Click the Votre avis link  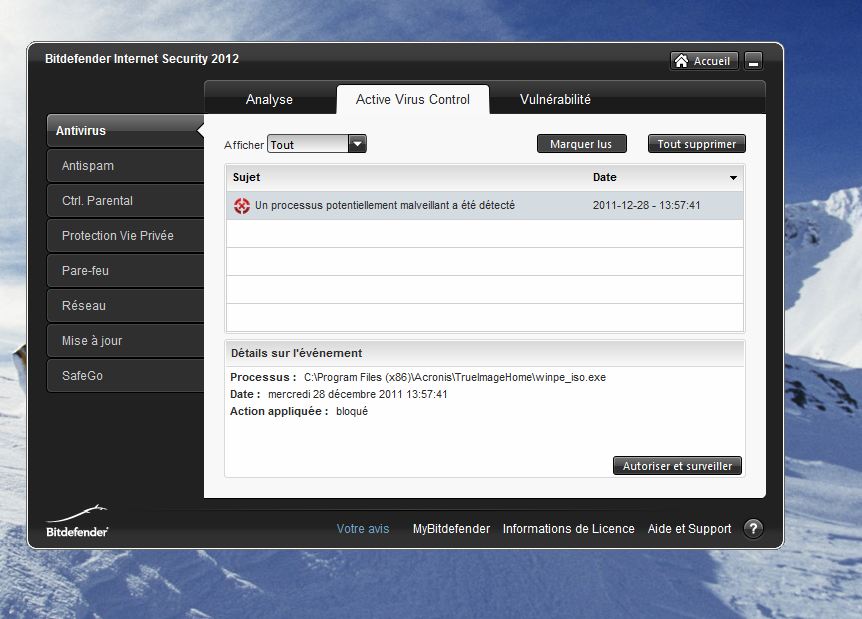click(x=363, y=529)
